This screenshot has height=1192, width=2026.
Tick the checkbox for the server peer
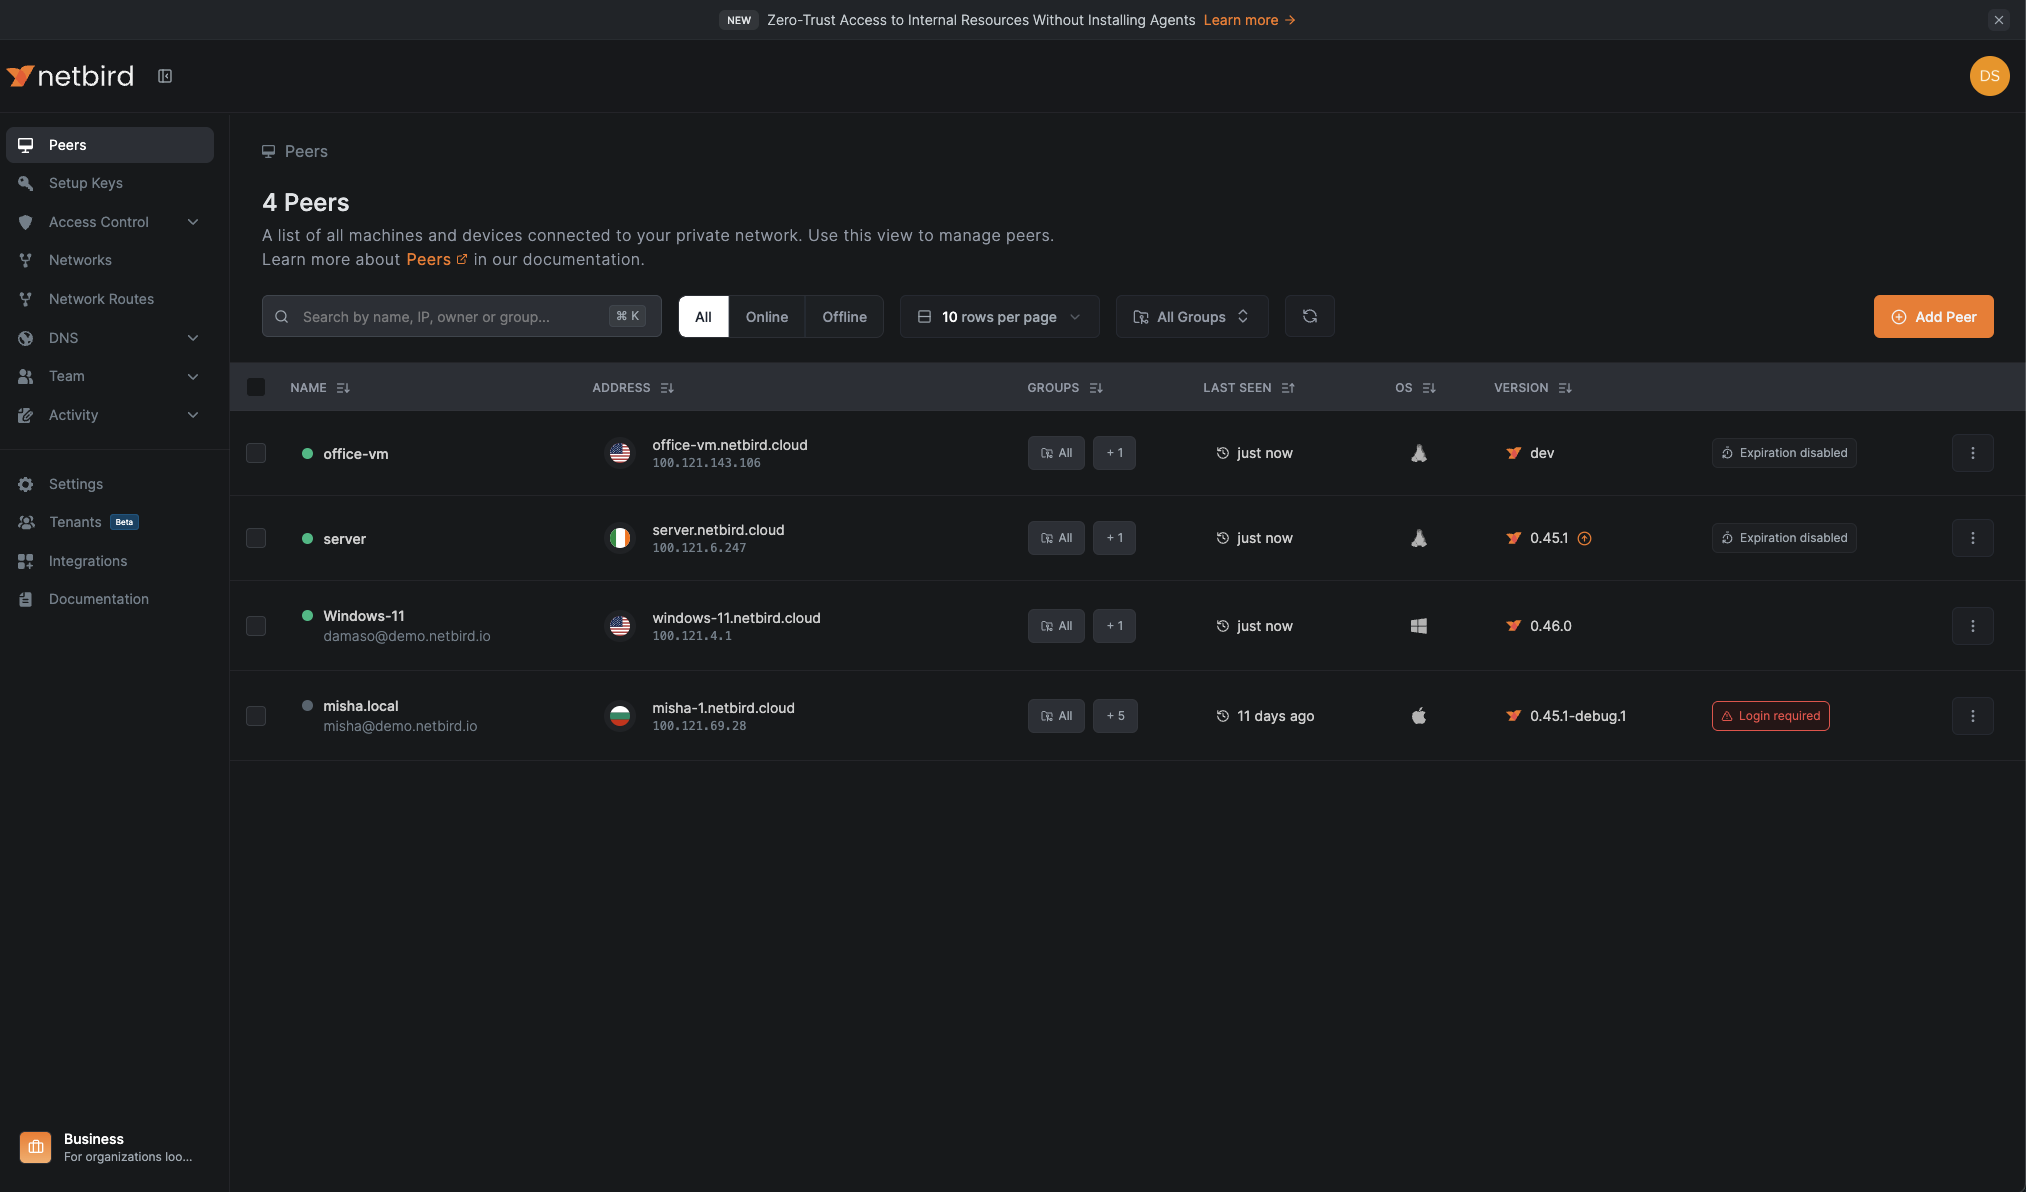256,538
